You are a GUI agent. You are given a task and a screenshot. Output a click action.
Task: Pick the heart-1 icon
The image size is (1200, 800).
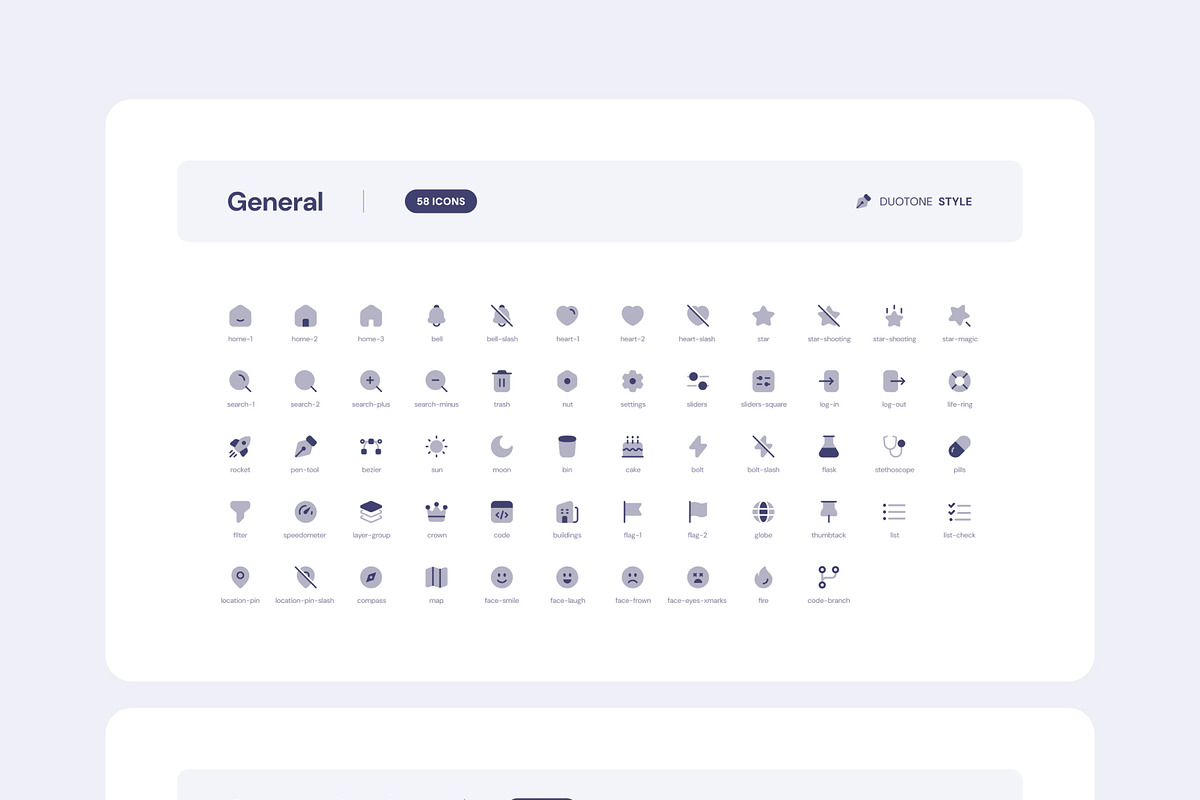567,316
